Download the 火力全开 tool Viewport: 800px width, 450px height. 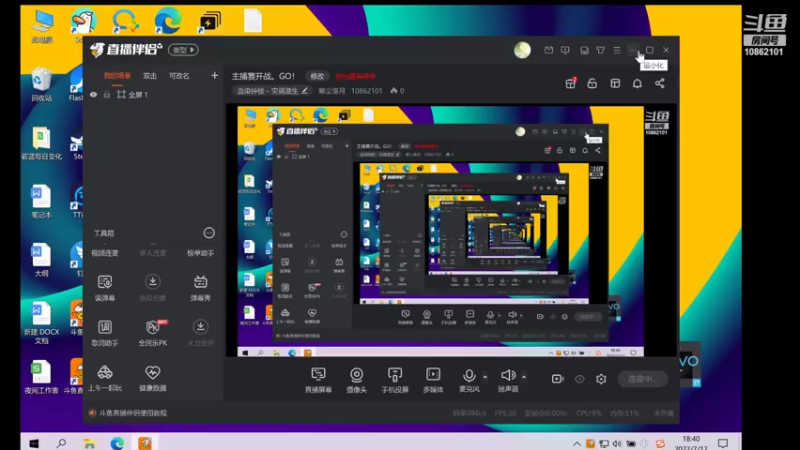[201, 333]
